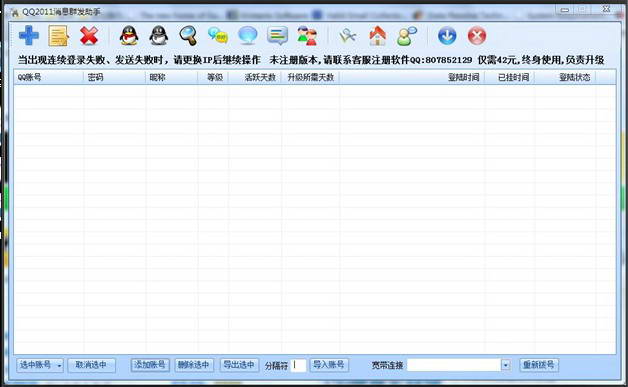Click the 导出选中 button

click(x=239, y=365)
